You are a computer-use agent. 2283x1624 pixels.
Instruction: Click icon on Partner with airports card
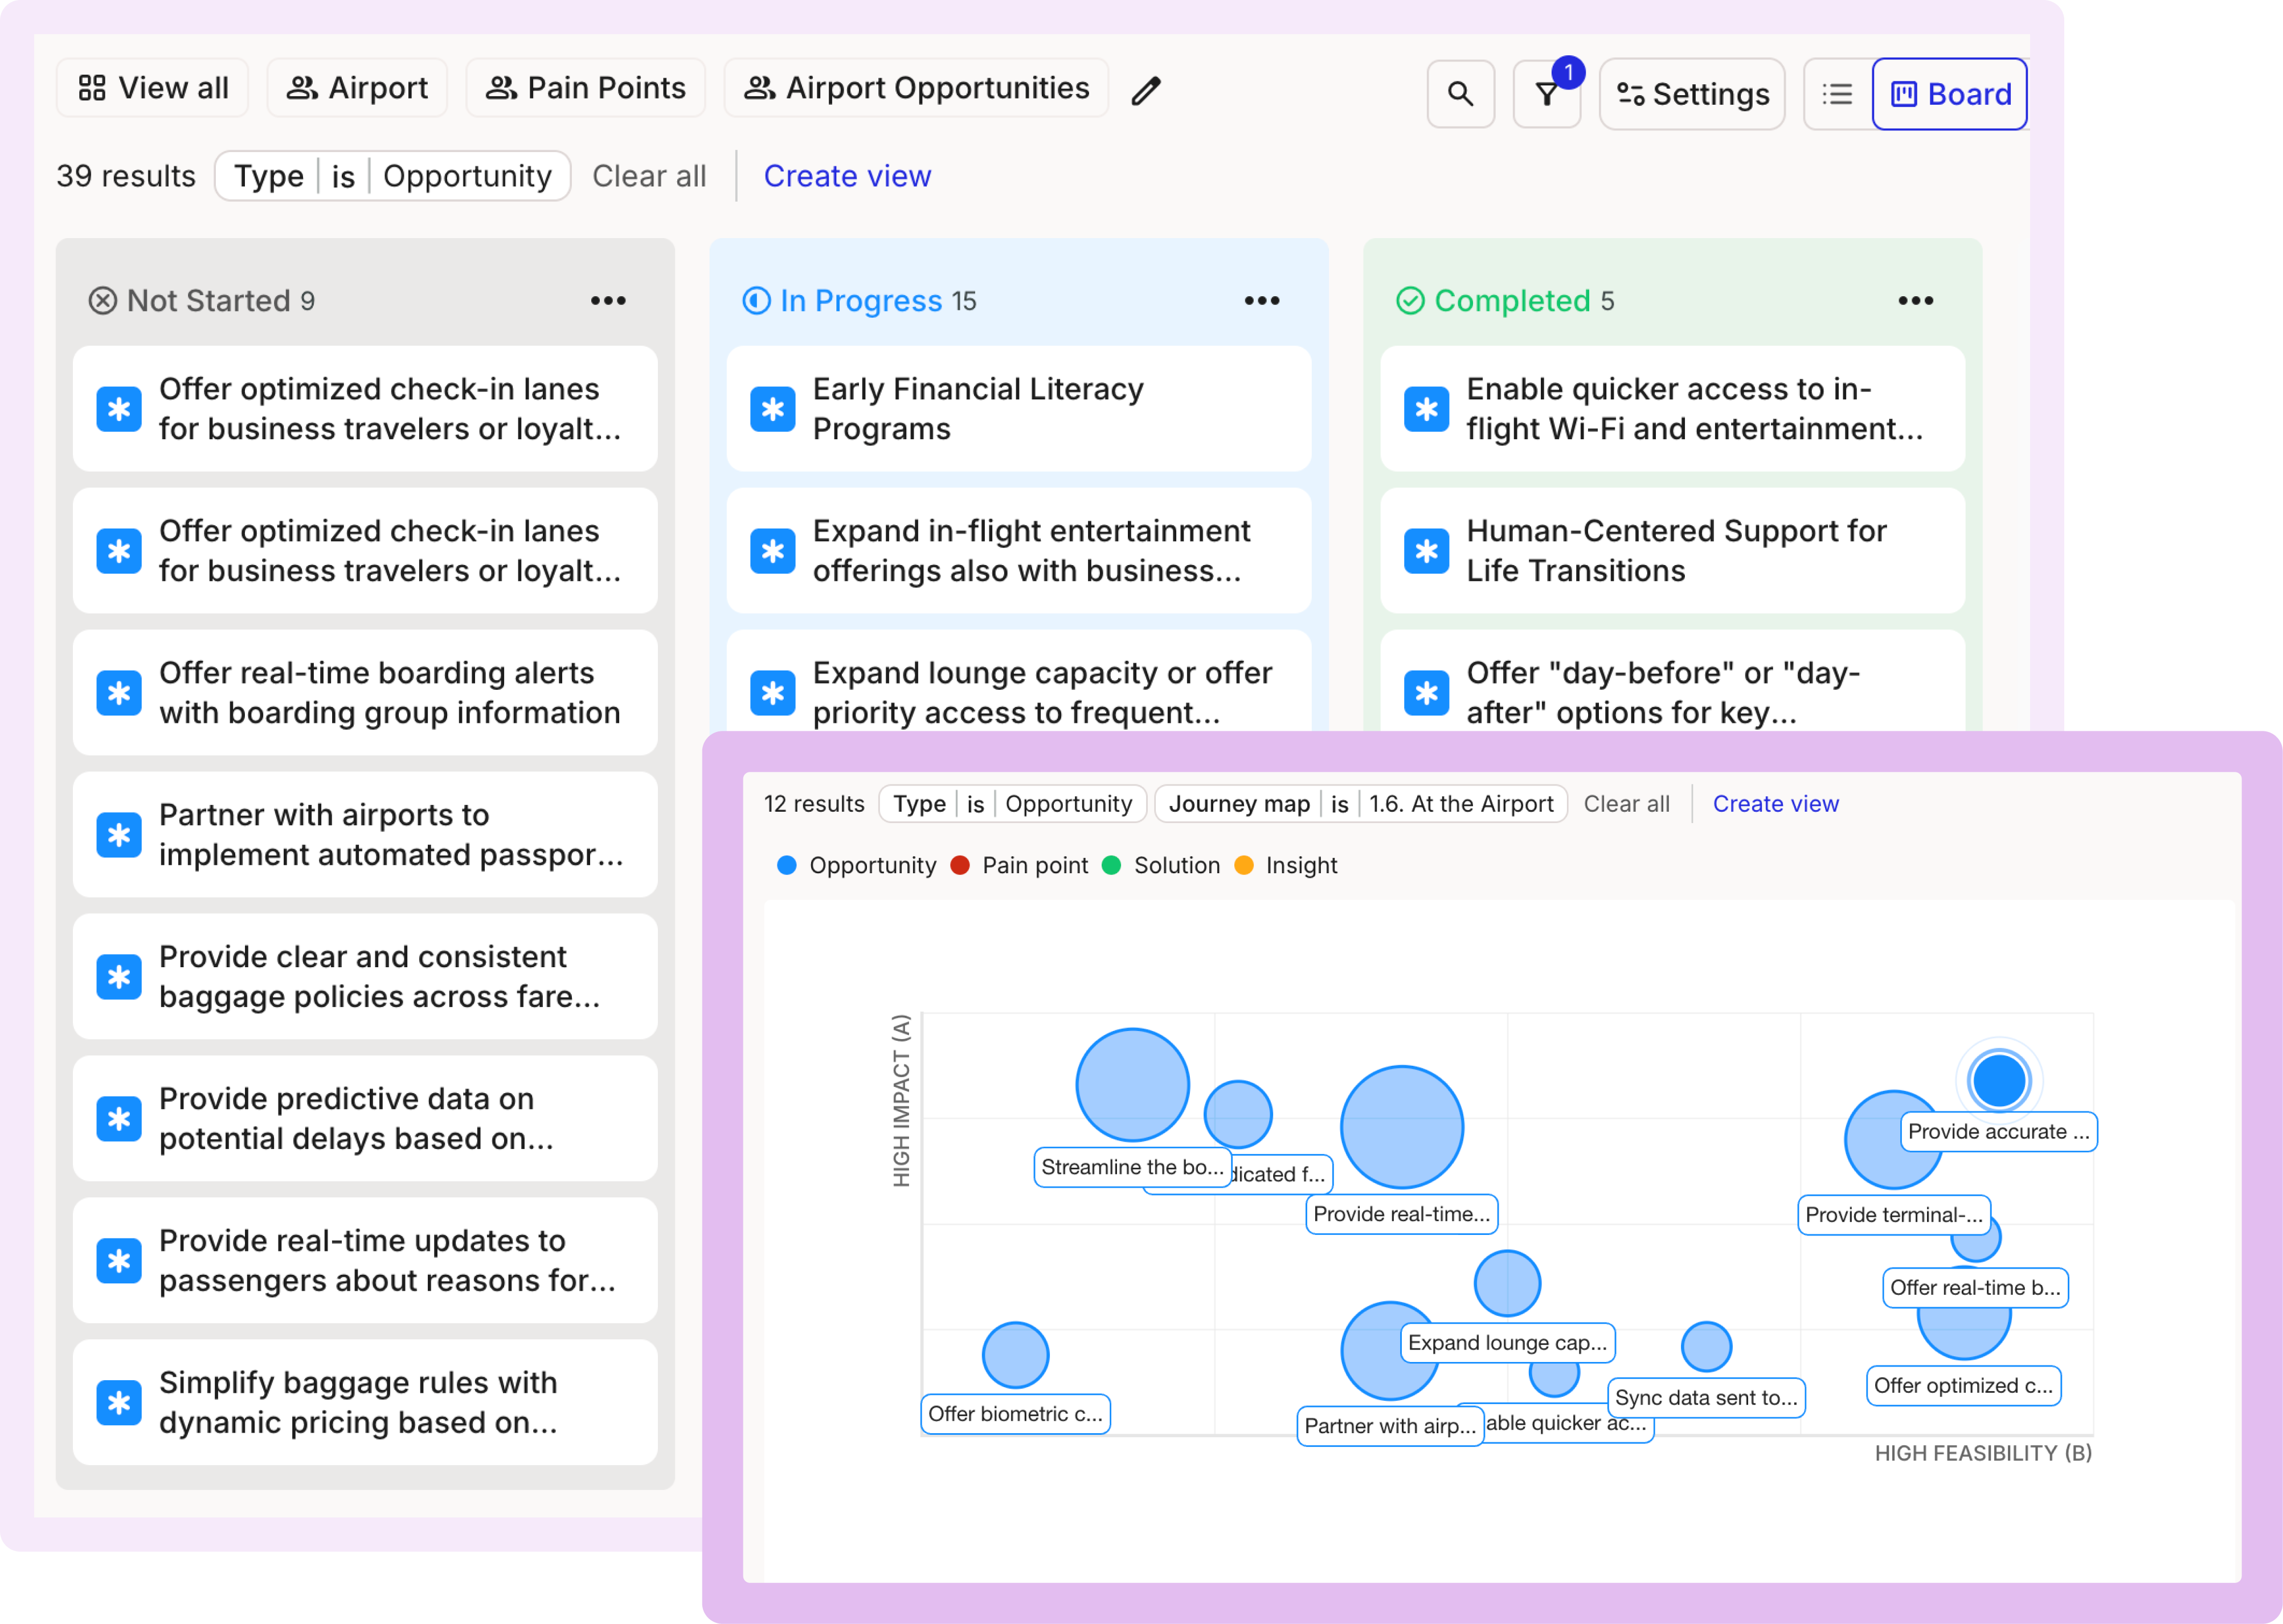point(119,835)
